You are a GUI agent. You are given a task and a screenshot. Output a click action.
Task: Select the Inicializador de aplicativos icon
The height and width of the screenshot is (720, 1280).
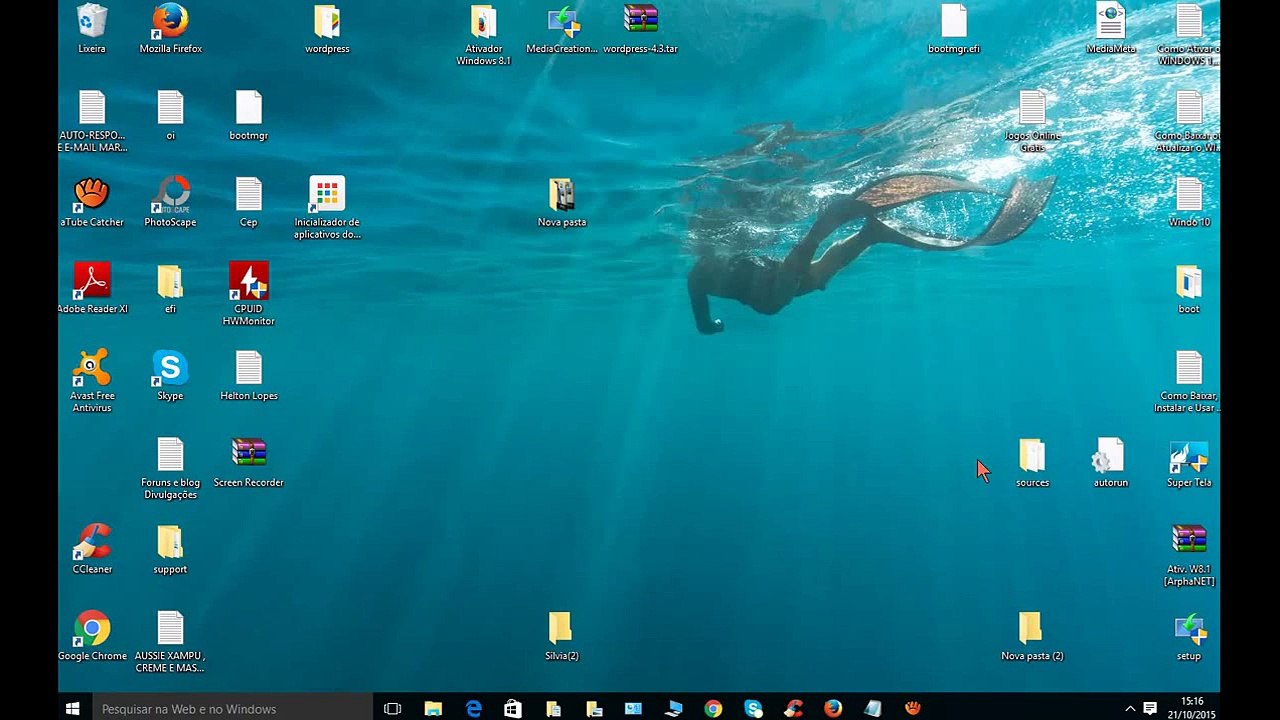(x=327, y=208)
